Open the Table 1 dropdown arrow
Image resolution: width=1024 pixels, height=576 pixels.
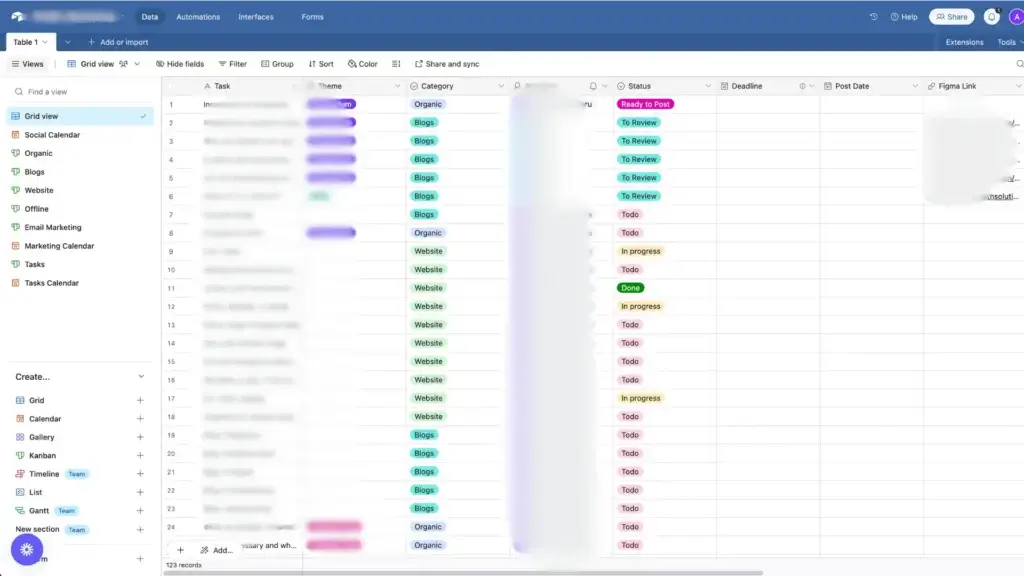(x=45, y=42)
